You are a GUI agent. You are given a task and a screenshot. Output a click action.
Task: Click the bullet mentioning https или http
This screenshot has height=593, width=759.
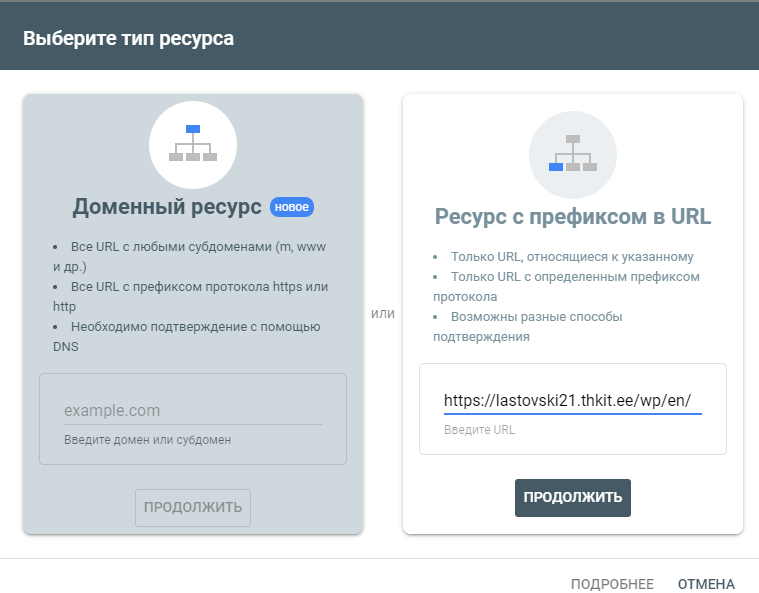pyautogui.click(x=191, y=296)
